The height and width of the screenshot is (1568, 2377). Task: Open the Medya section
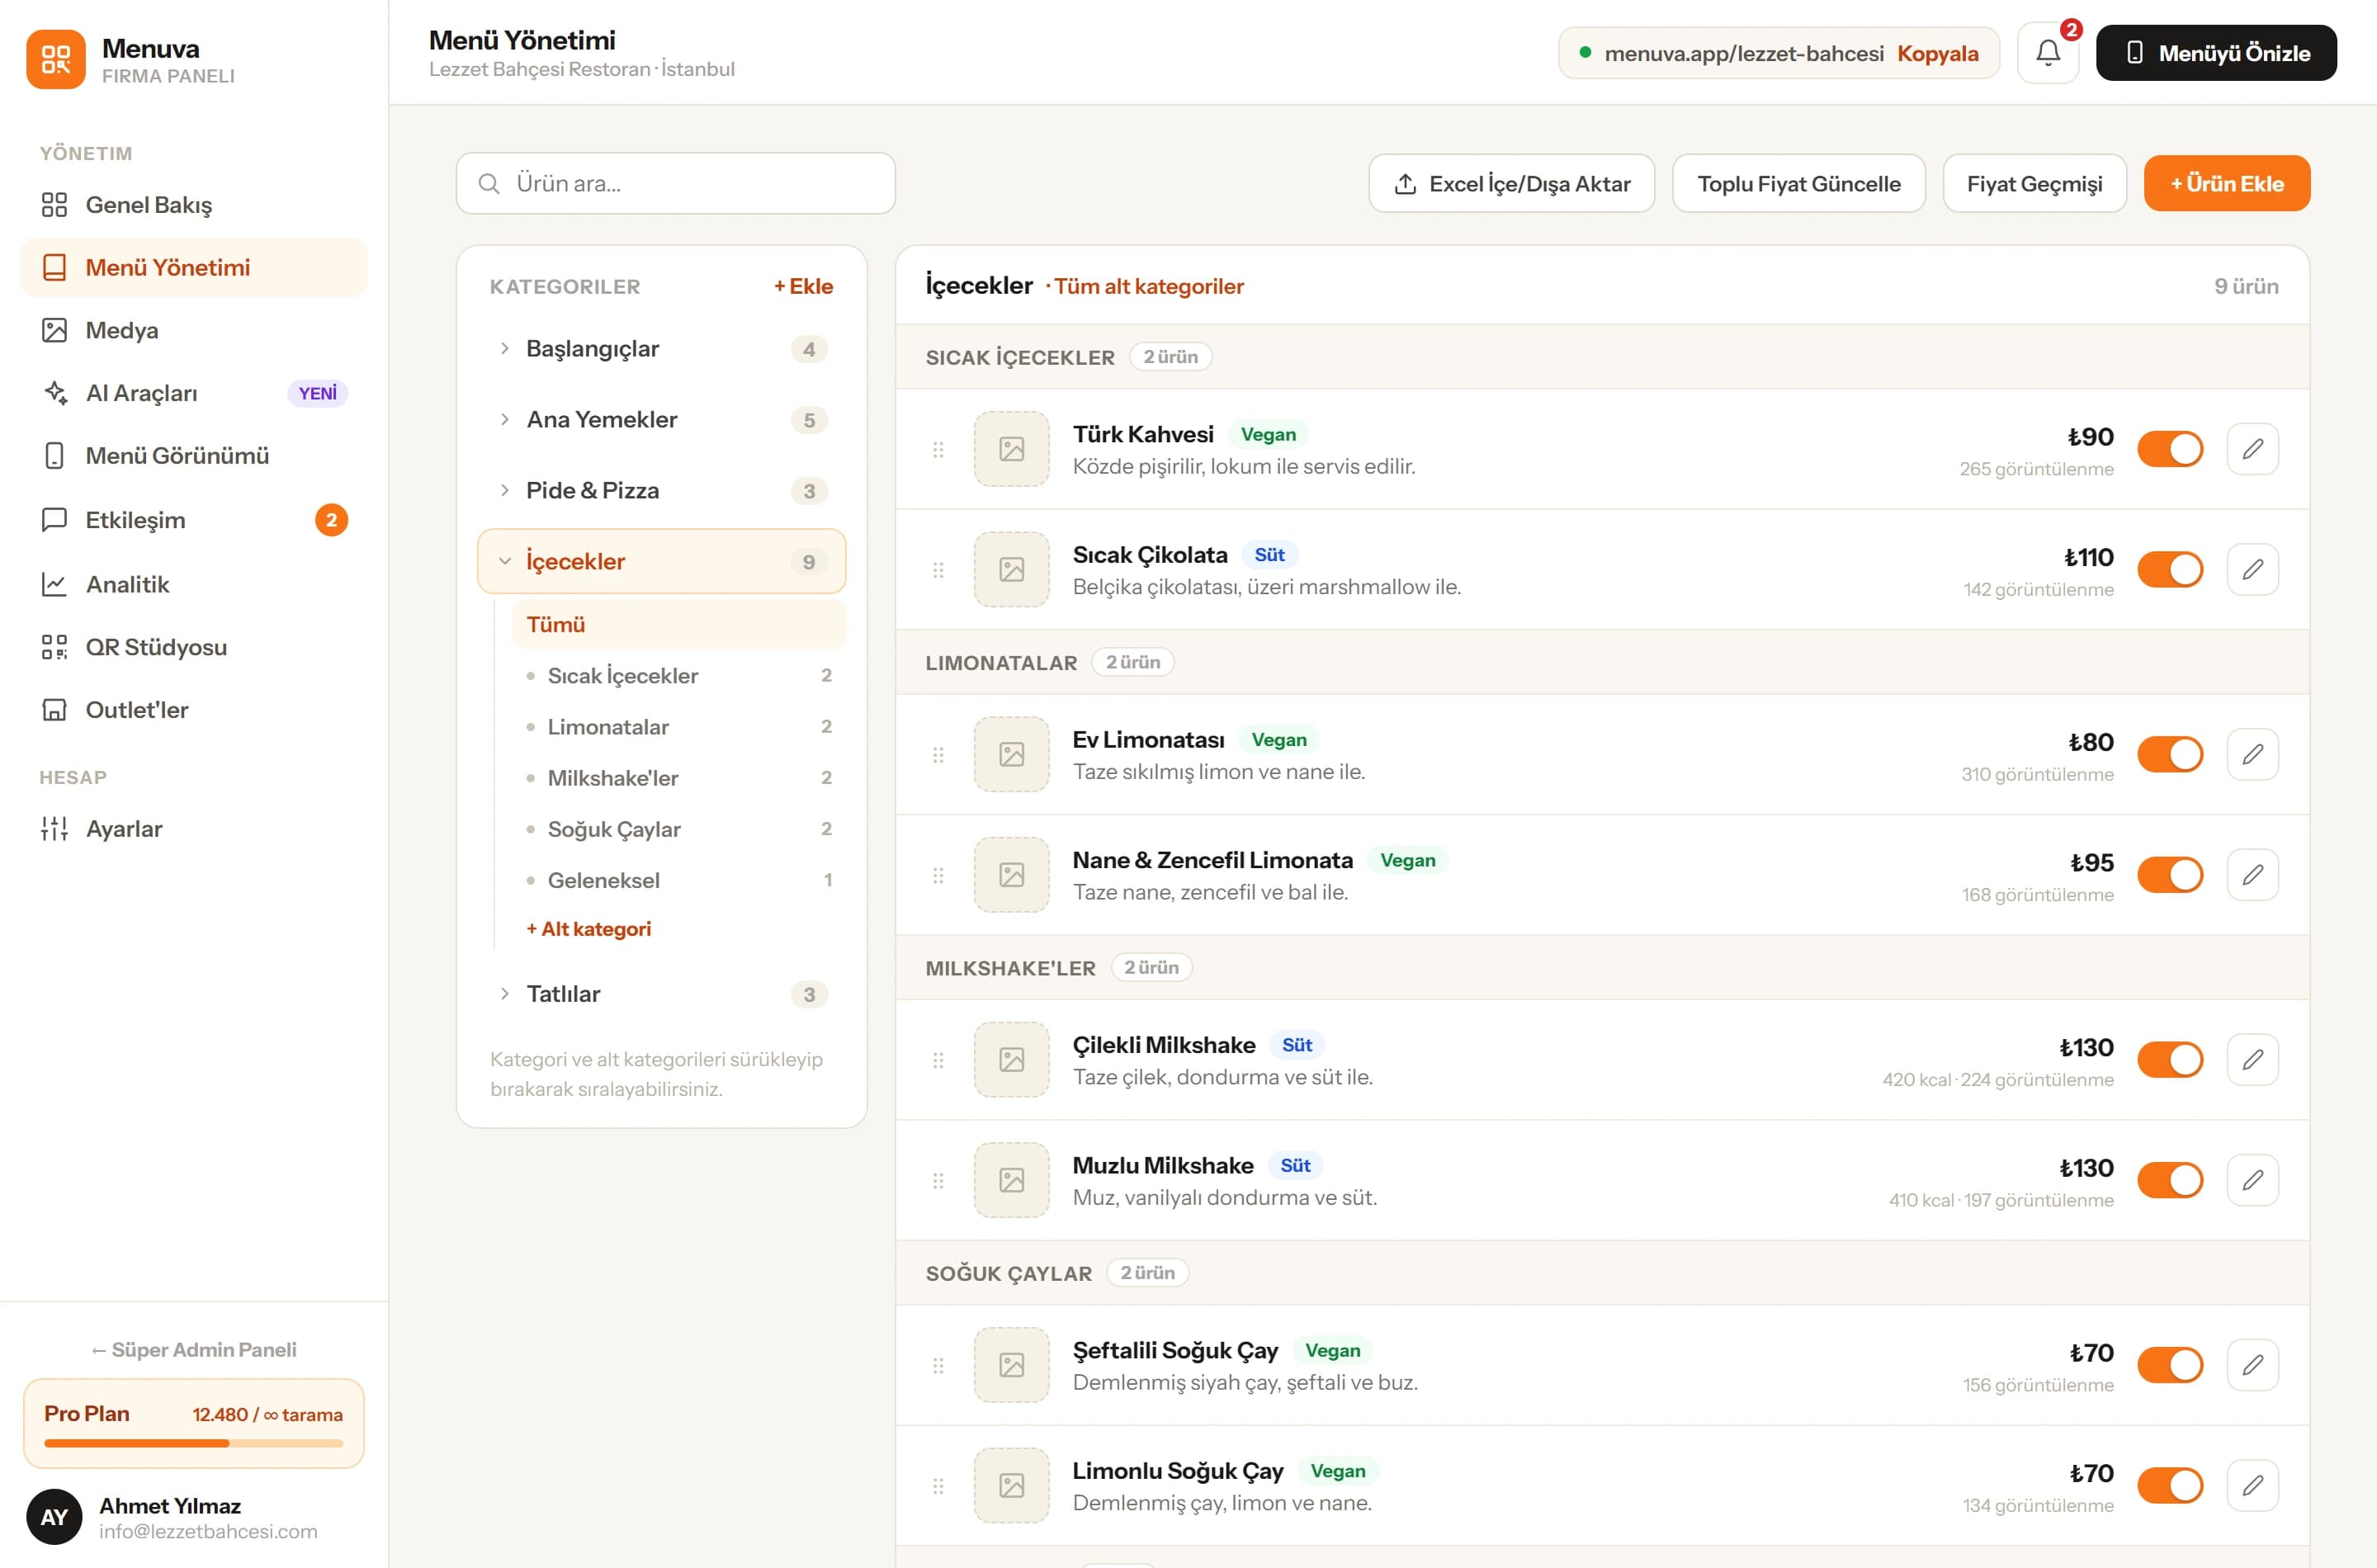pyautogui.click(x=194, y=330)
